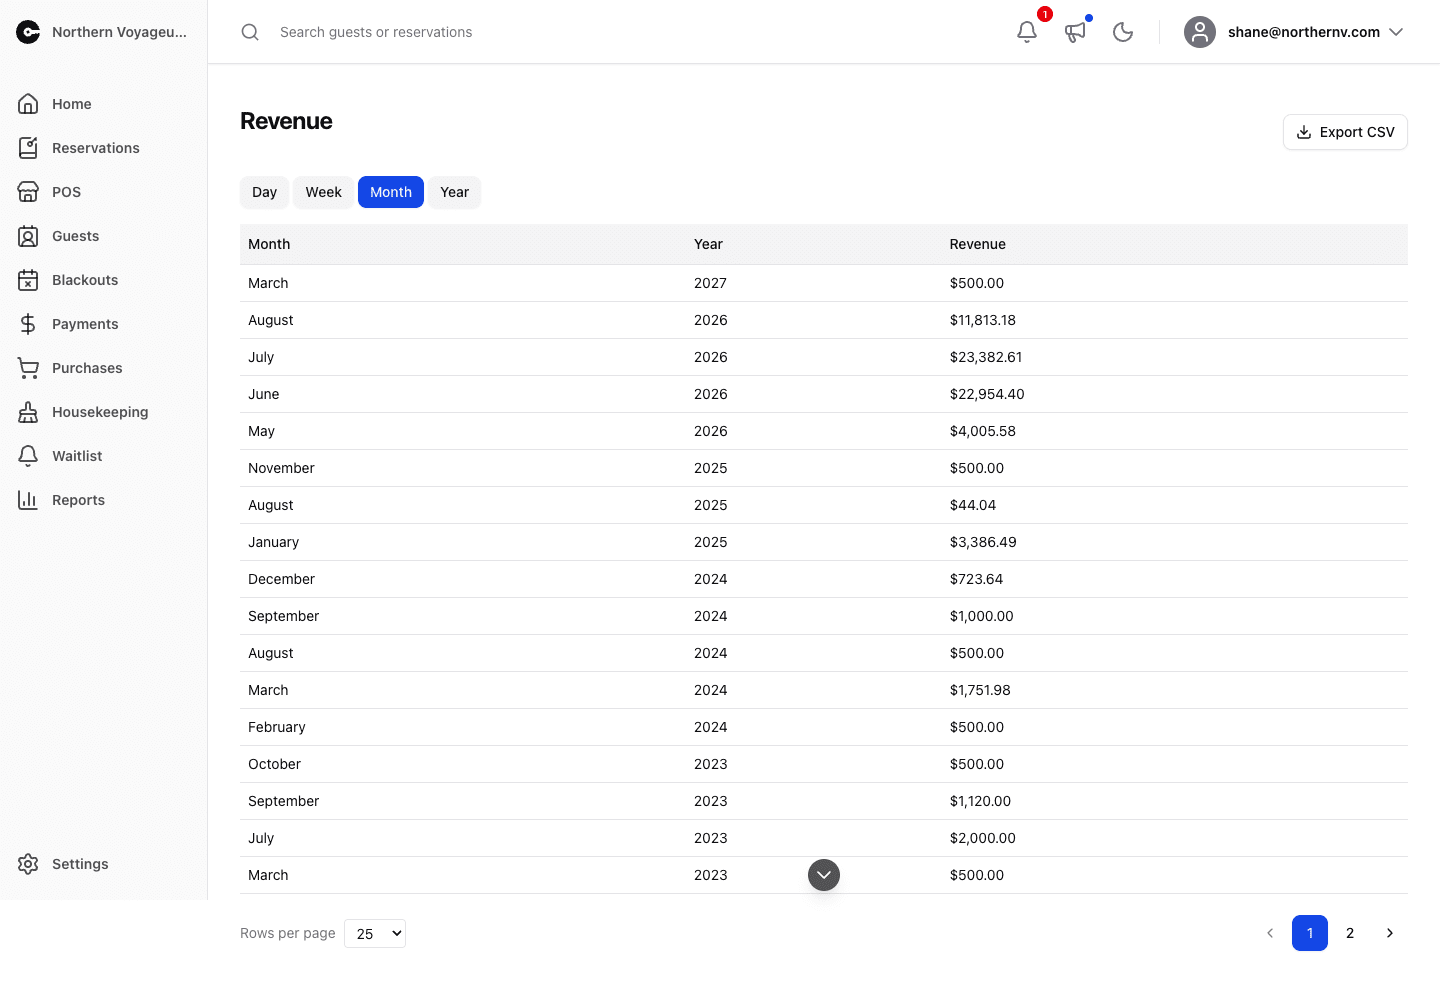Open Purchases cart icon
This screenshot has height=991, width=1440.
(x=28, y=368)
